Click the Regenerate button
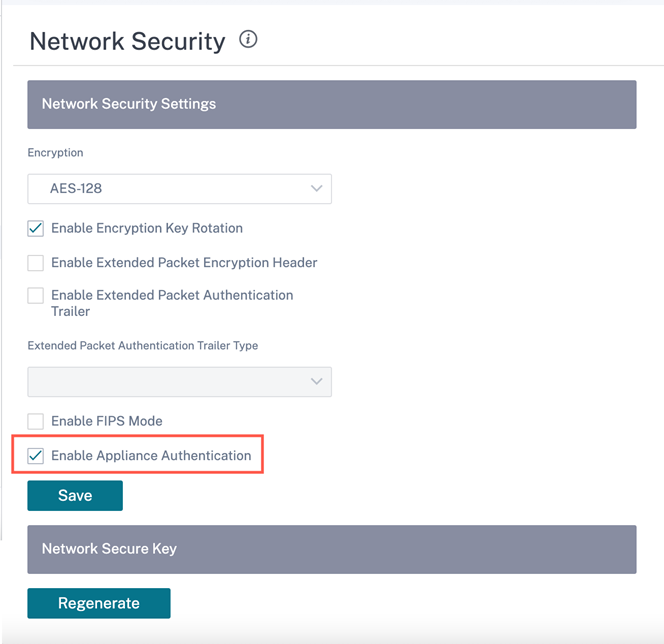 99,603
